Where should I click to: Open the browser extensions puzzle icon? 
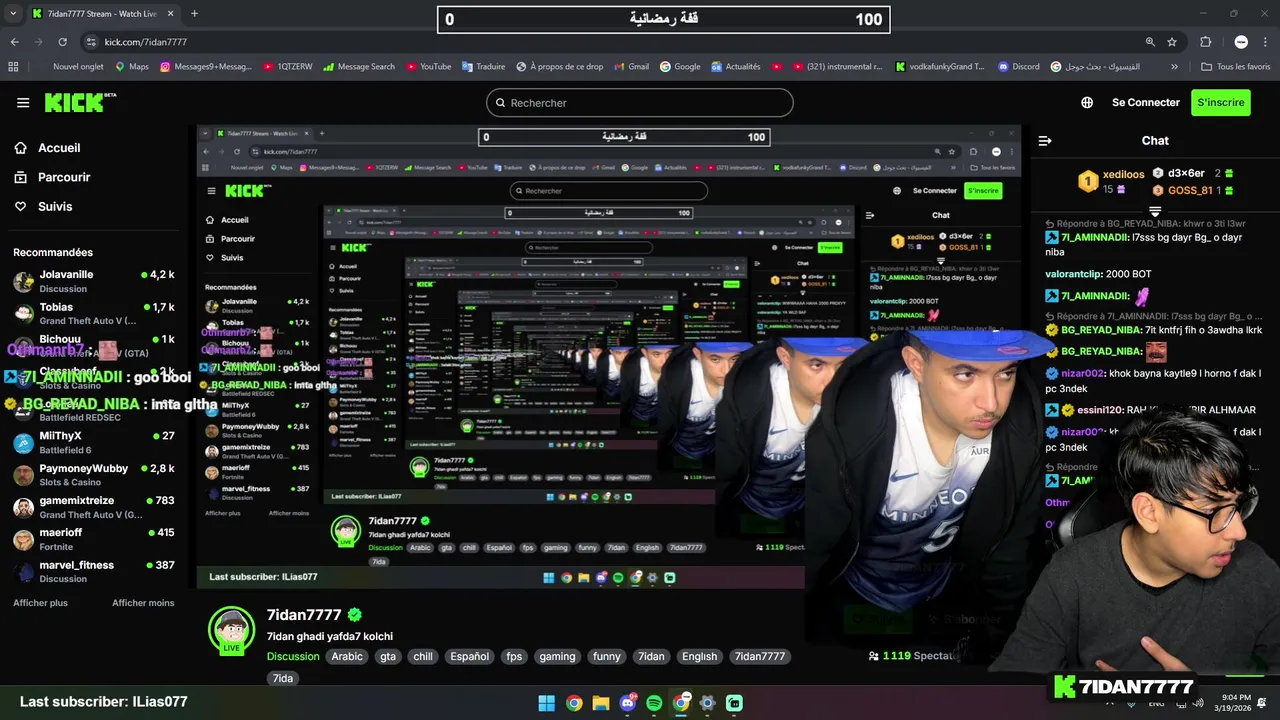(1205, 42)
